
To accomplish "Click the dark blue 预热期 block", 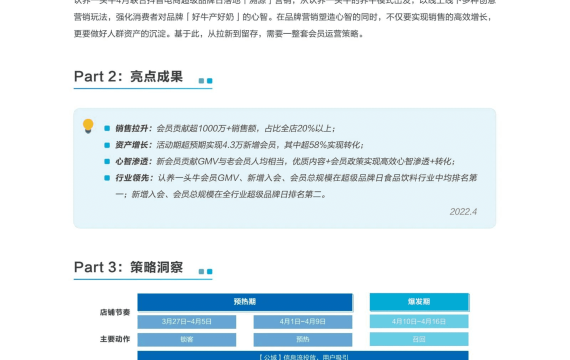I will [x=245, y=302].
